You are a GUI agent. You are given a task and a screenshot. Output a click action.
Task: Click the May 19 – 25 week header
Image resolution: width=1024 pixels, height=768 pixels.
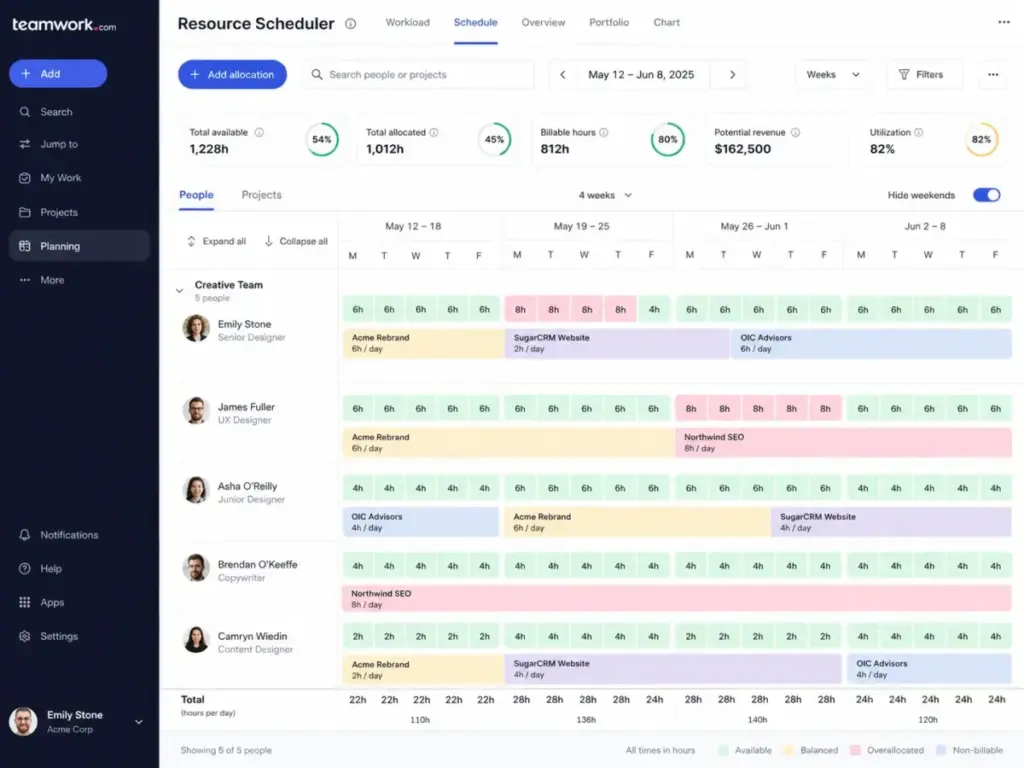click(581, 227)
